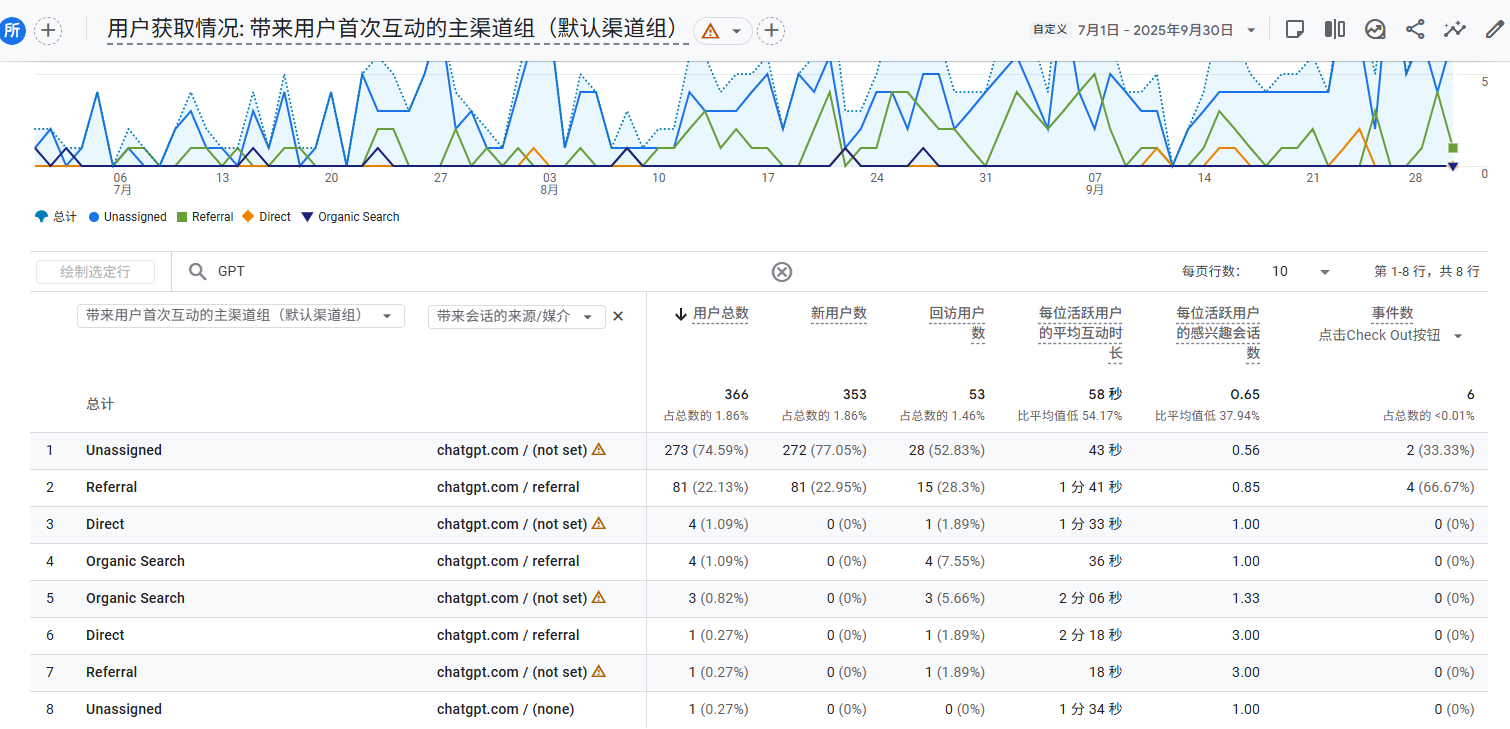Screen dimensions: 1510x729
Task: Clear the GPT search with X icon
Action: (x=782, y=272)
